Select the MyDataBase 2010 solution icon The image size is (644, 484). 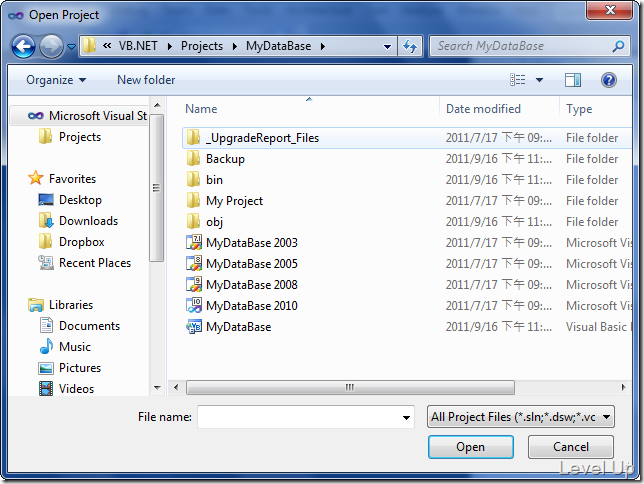click(194, 305)
